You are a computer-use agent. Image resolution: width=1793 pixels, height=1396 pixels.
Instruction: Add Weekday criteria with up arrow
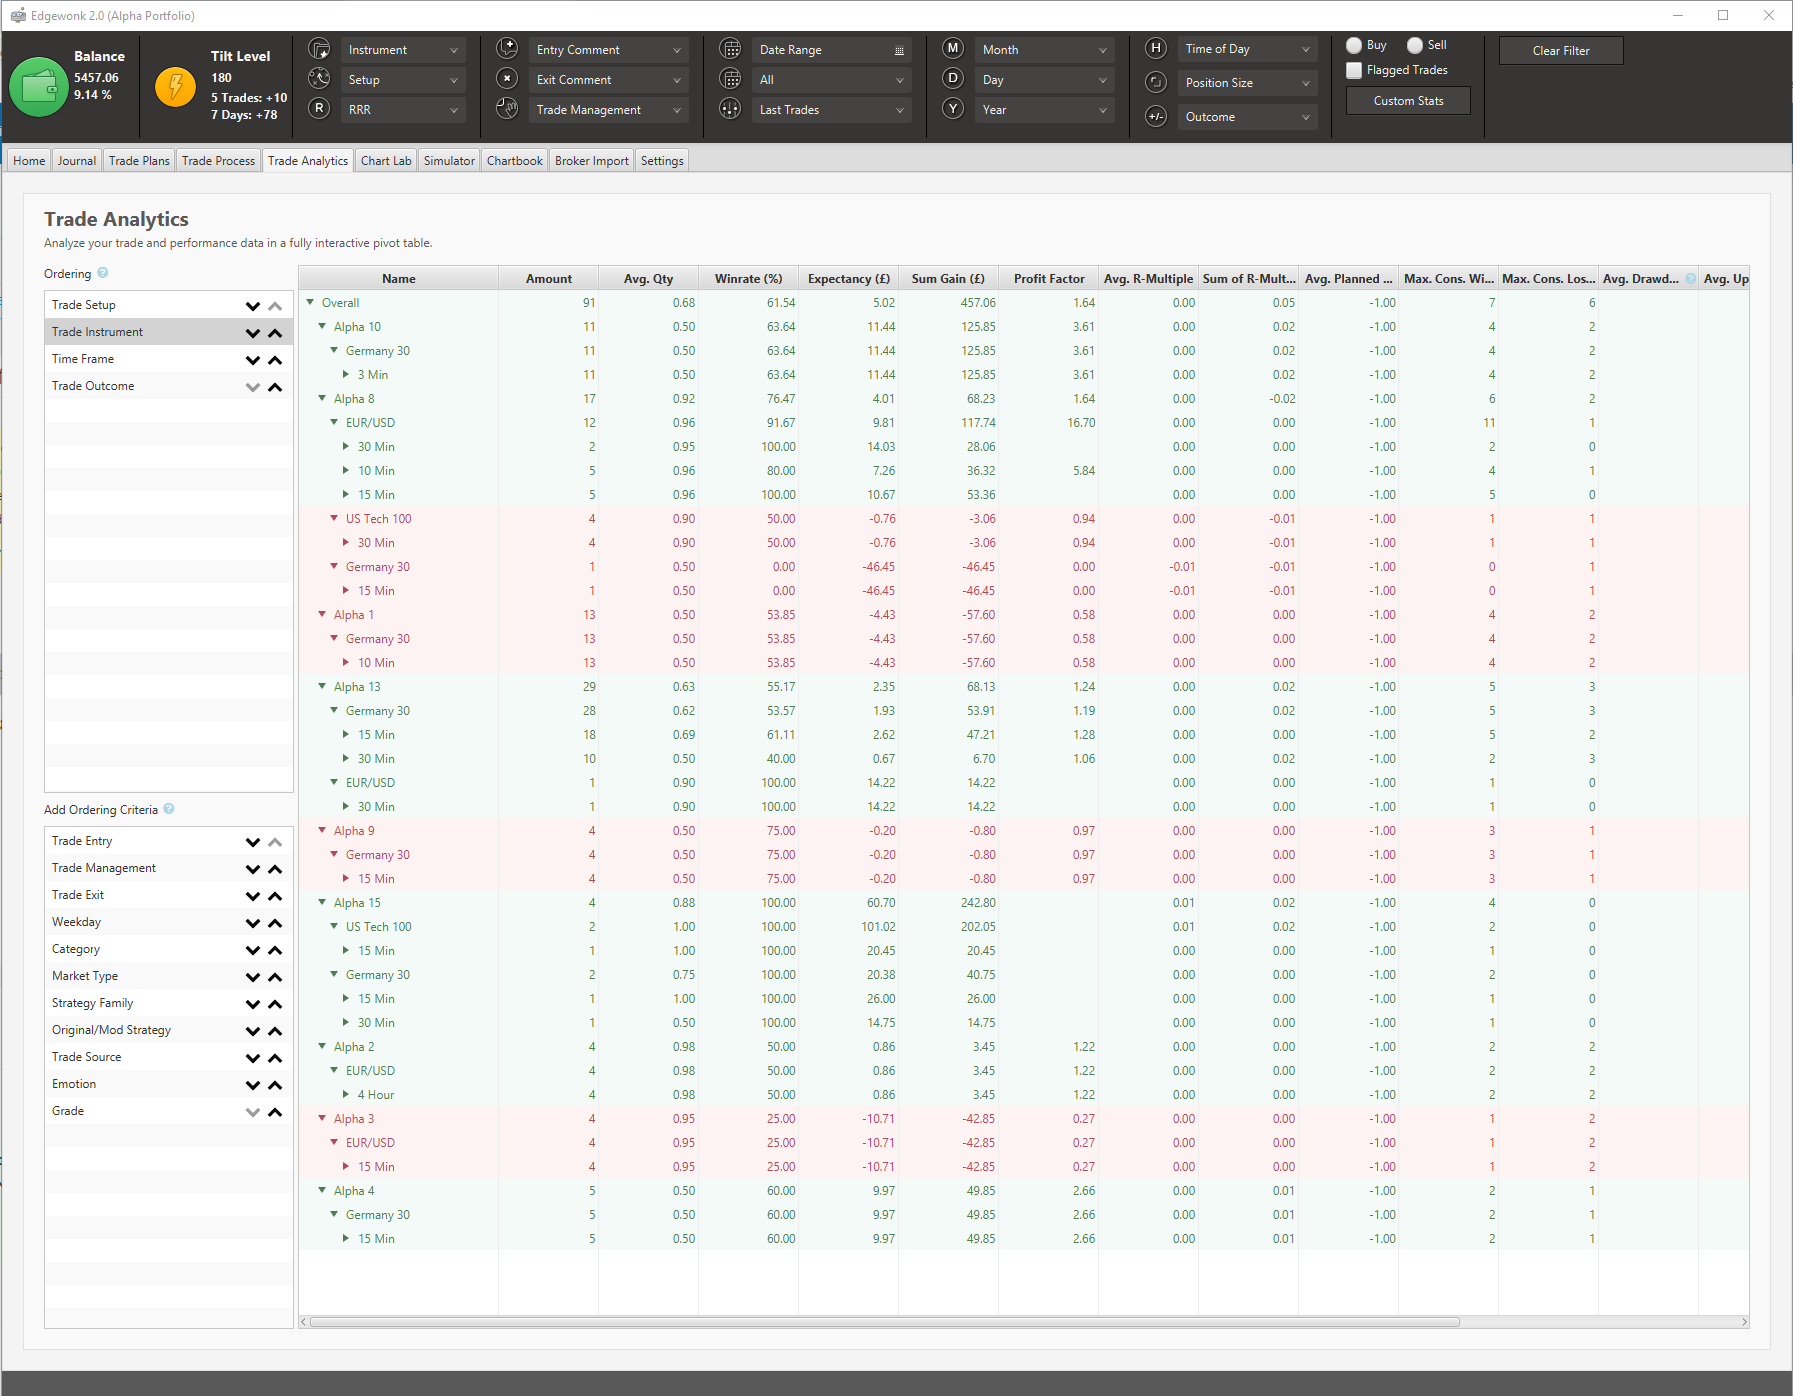[x=275, y=923]
